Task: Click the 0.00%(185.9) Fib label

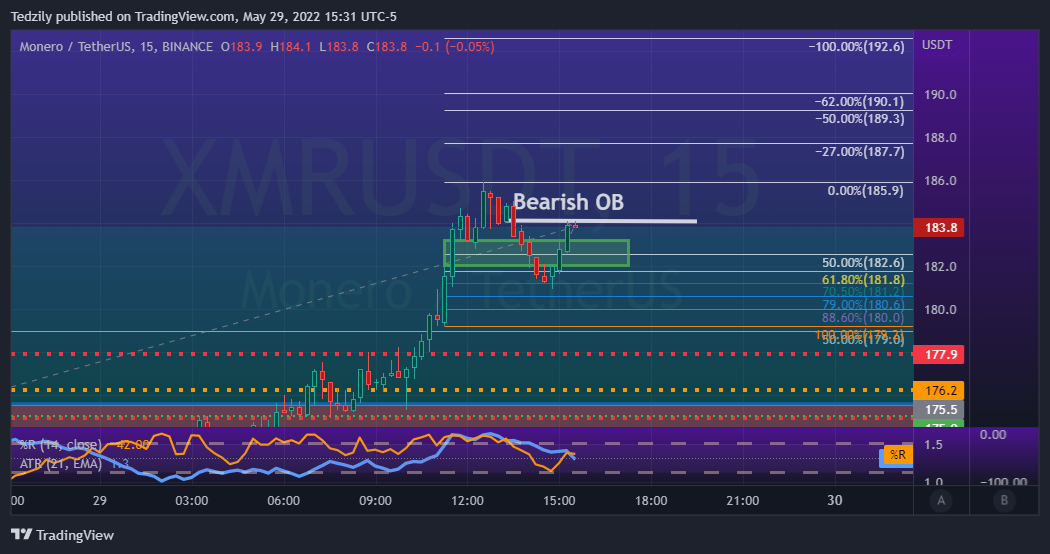Action: coord(865,191)
